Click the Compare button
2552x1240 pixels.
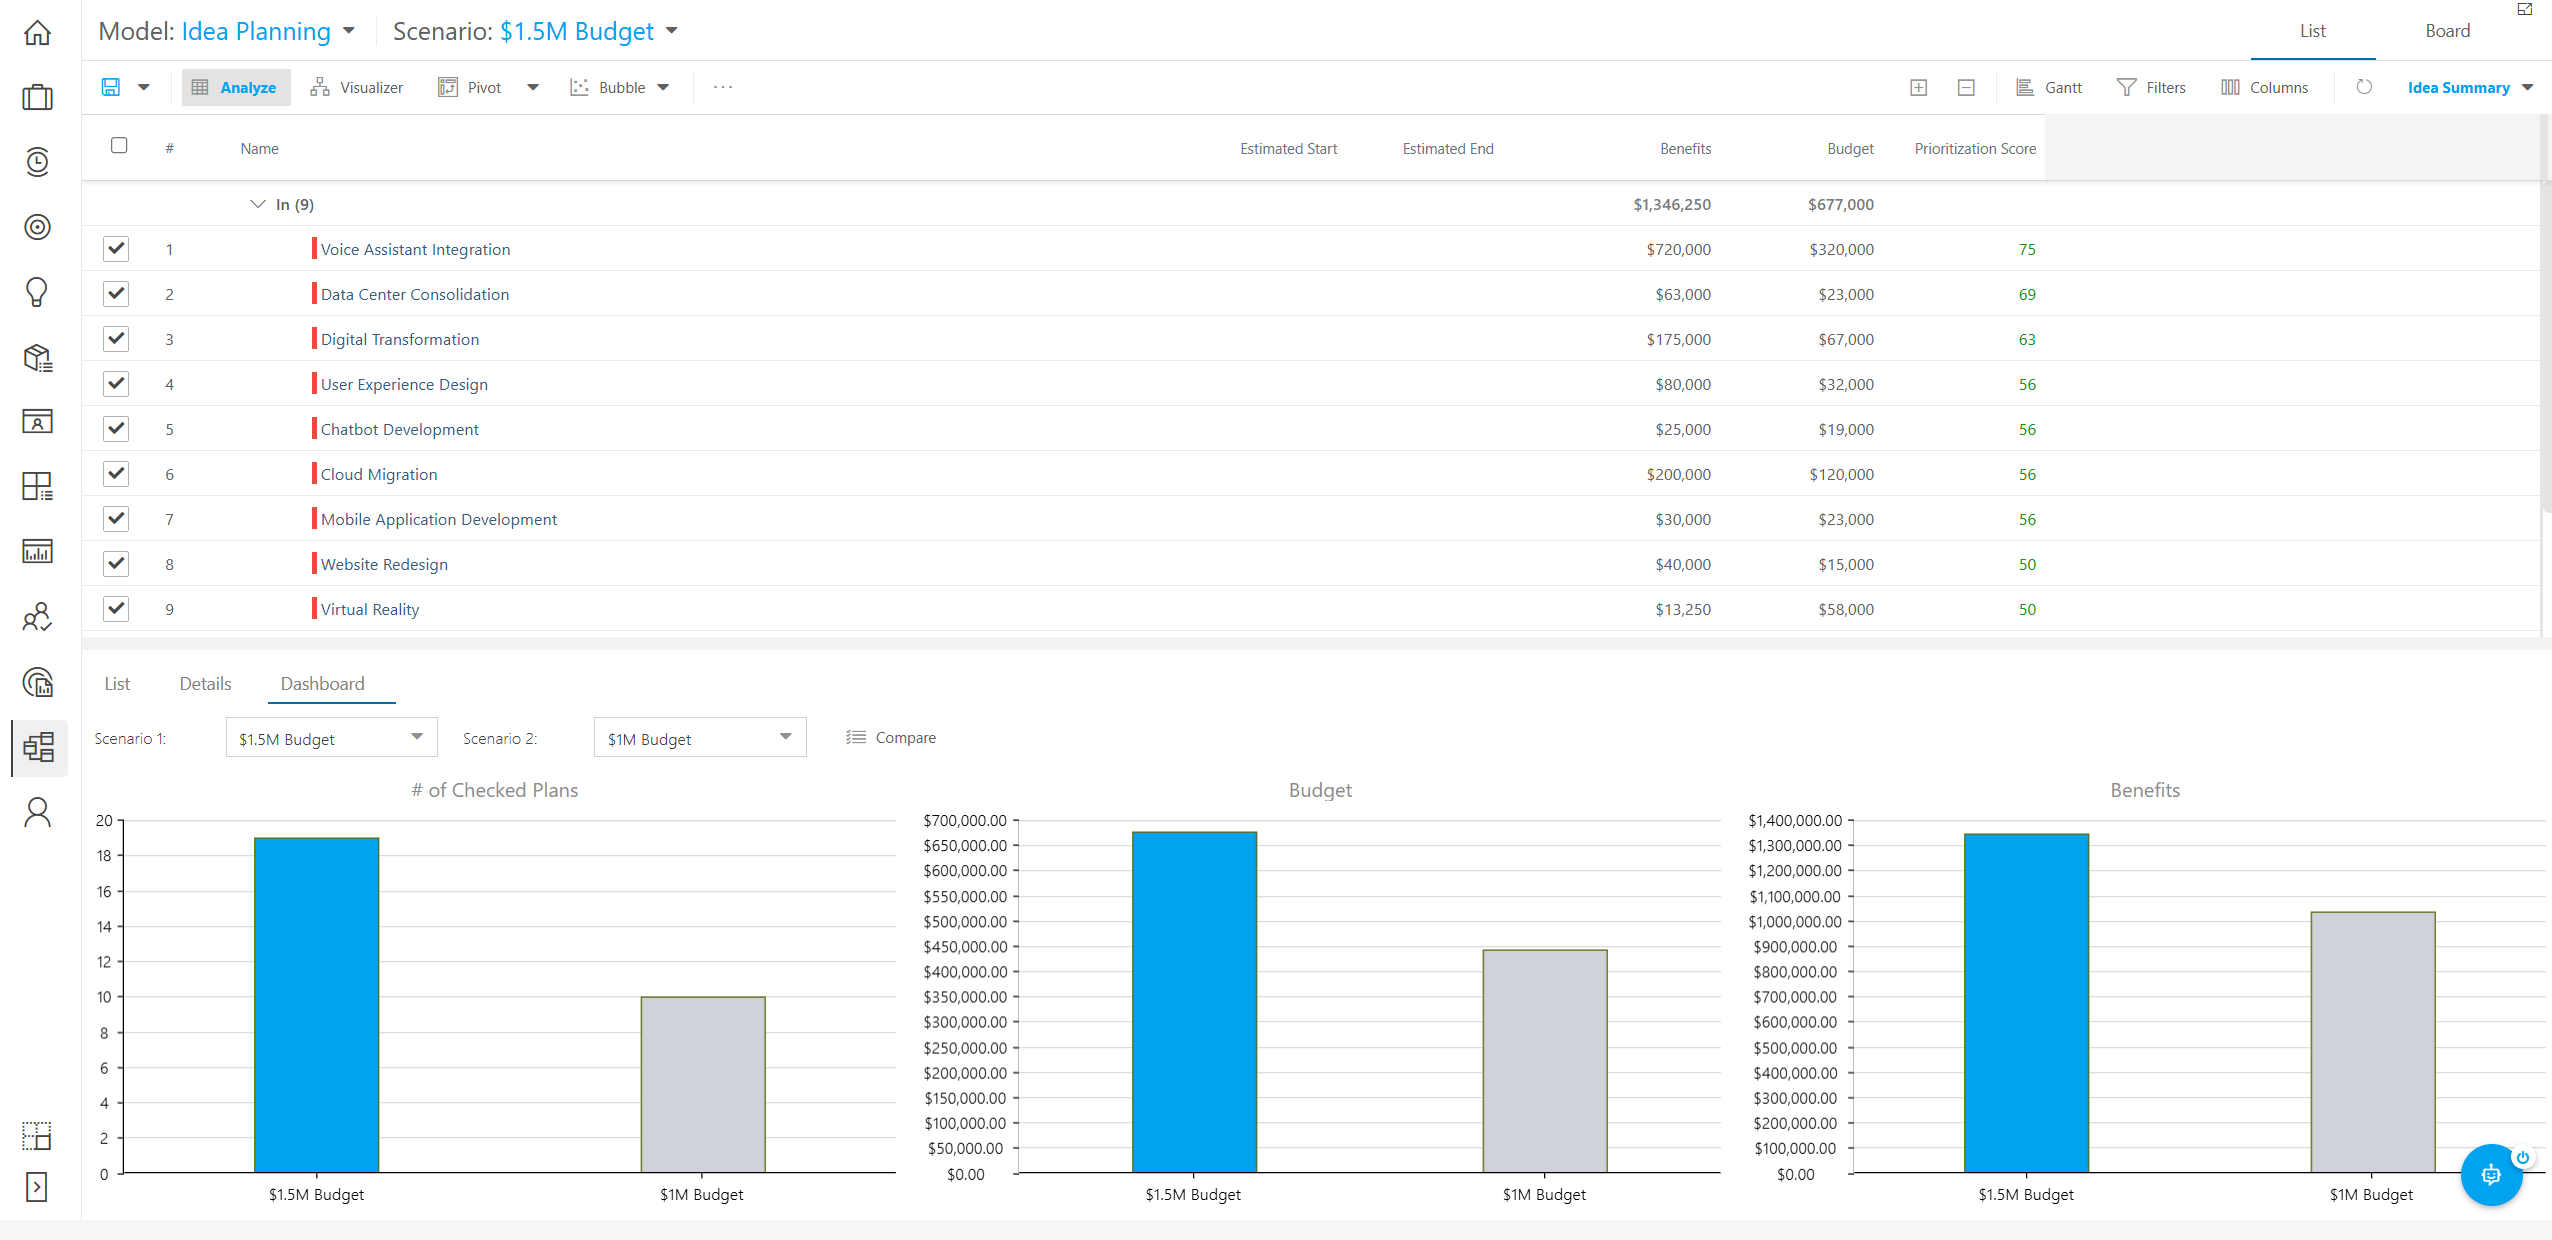coord(891,737)
